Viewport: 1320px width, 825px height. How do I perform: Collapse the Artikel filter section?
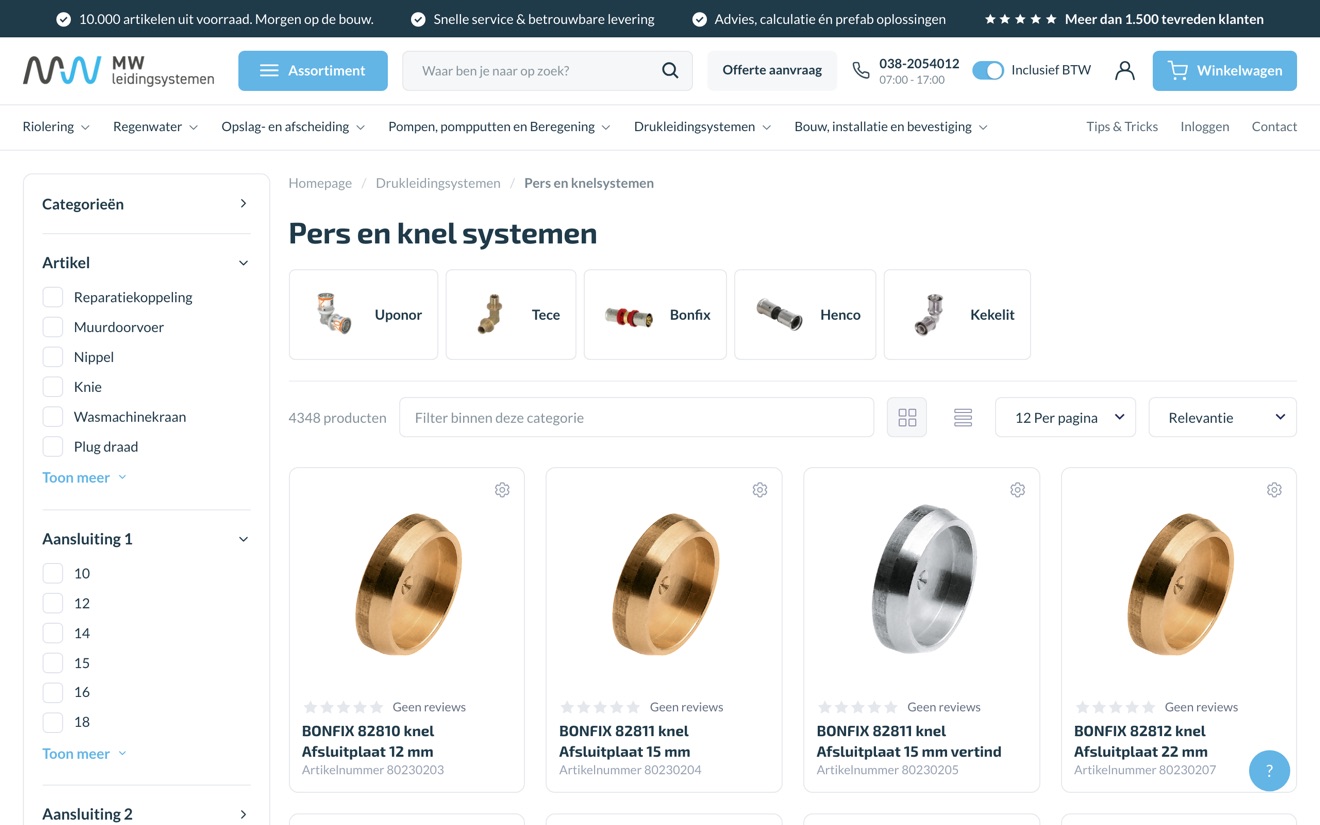click(x=146, y=263)
